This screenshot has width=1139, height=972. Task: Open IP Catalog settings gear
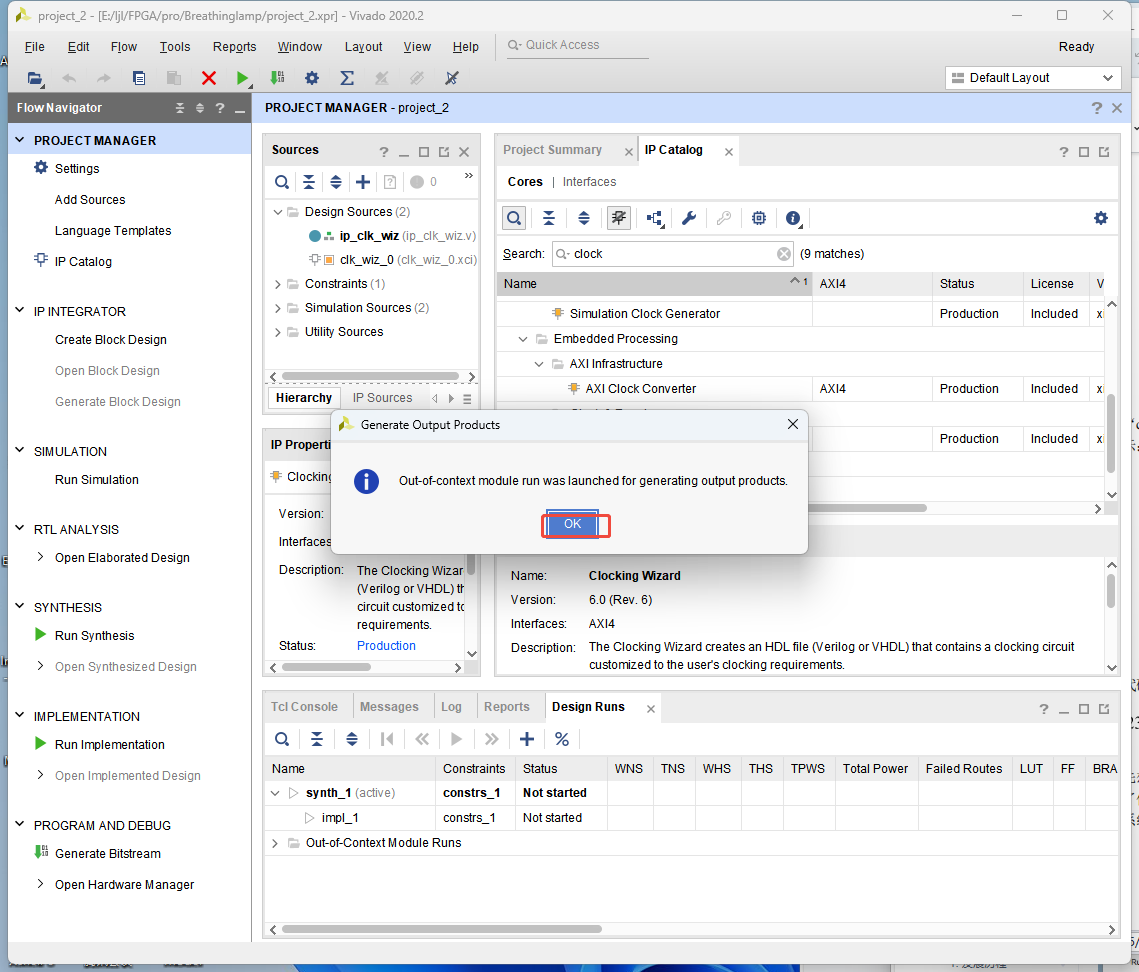click(1101, 218)
